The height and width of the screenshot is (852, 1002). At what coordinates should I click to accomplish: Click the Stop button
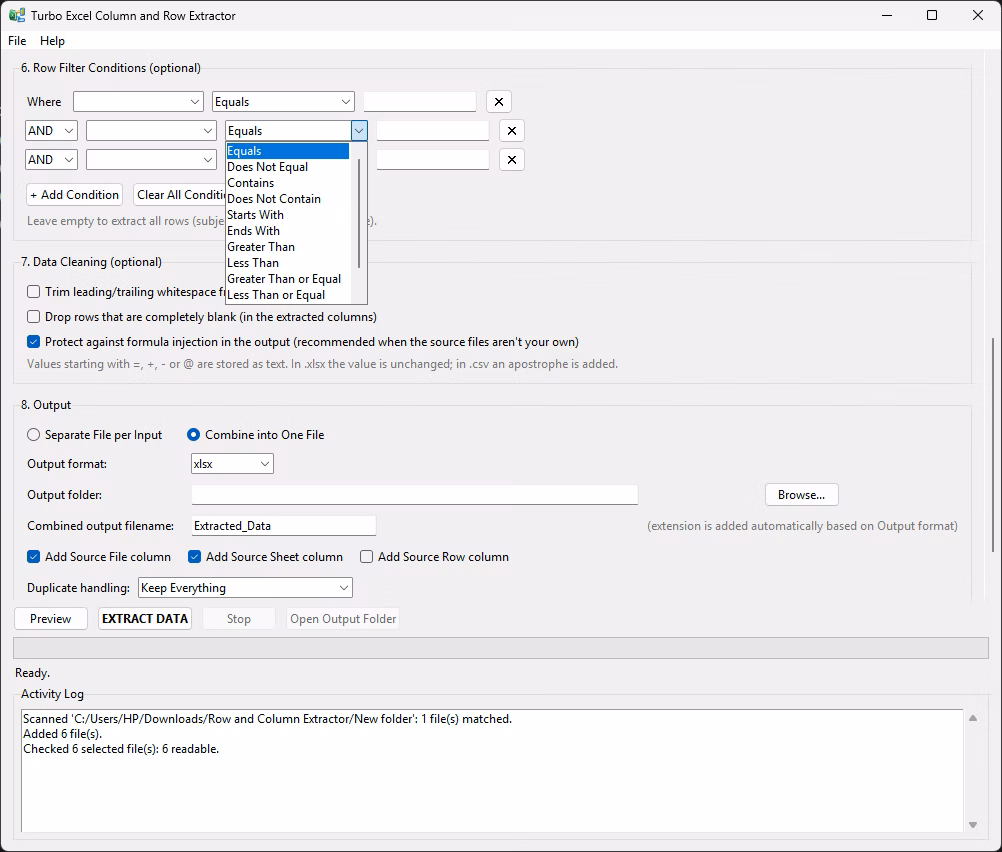point(238,619)
